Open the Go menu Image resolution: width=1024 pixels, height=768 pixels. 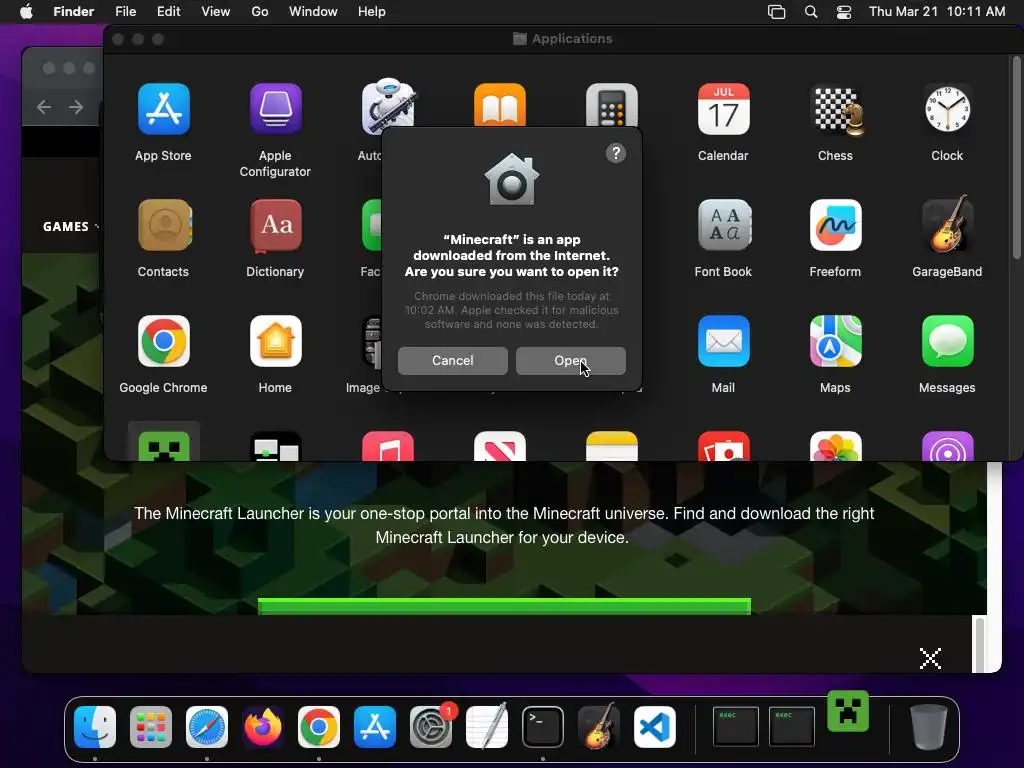[260, 12]
